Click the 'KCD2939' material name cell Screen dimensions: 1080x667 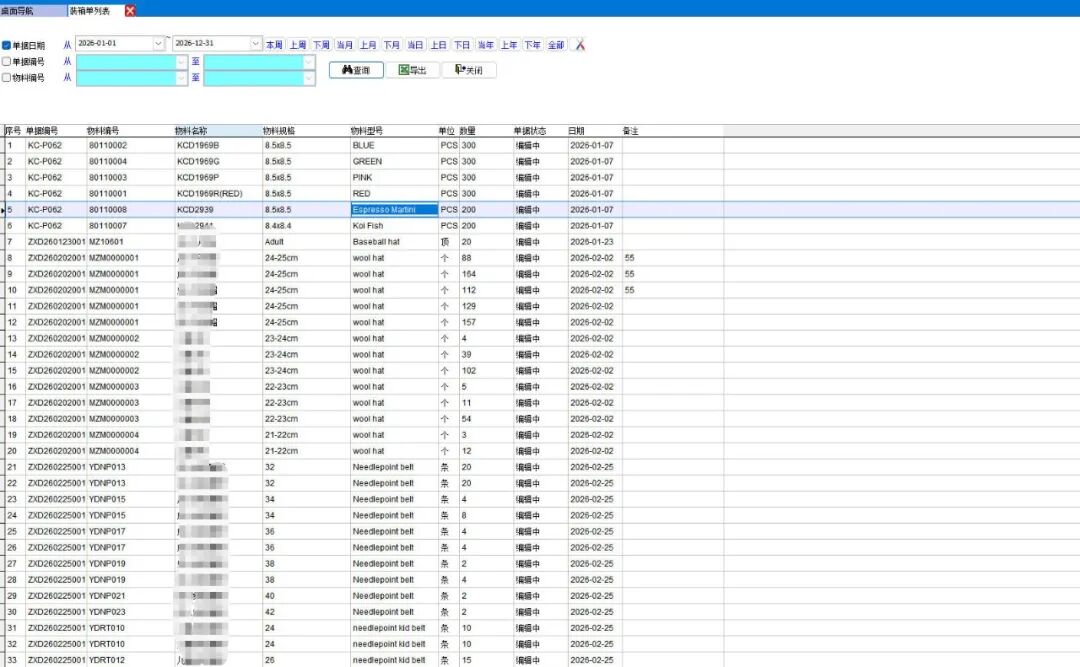coord(218,209)
